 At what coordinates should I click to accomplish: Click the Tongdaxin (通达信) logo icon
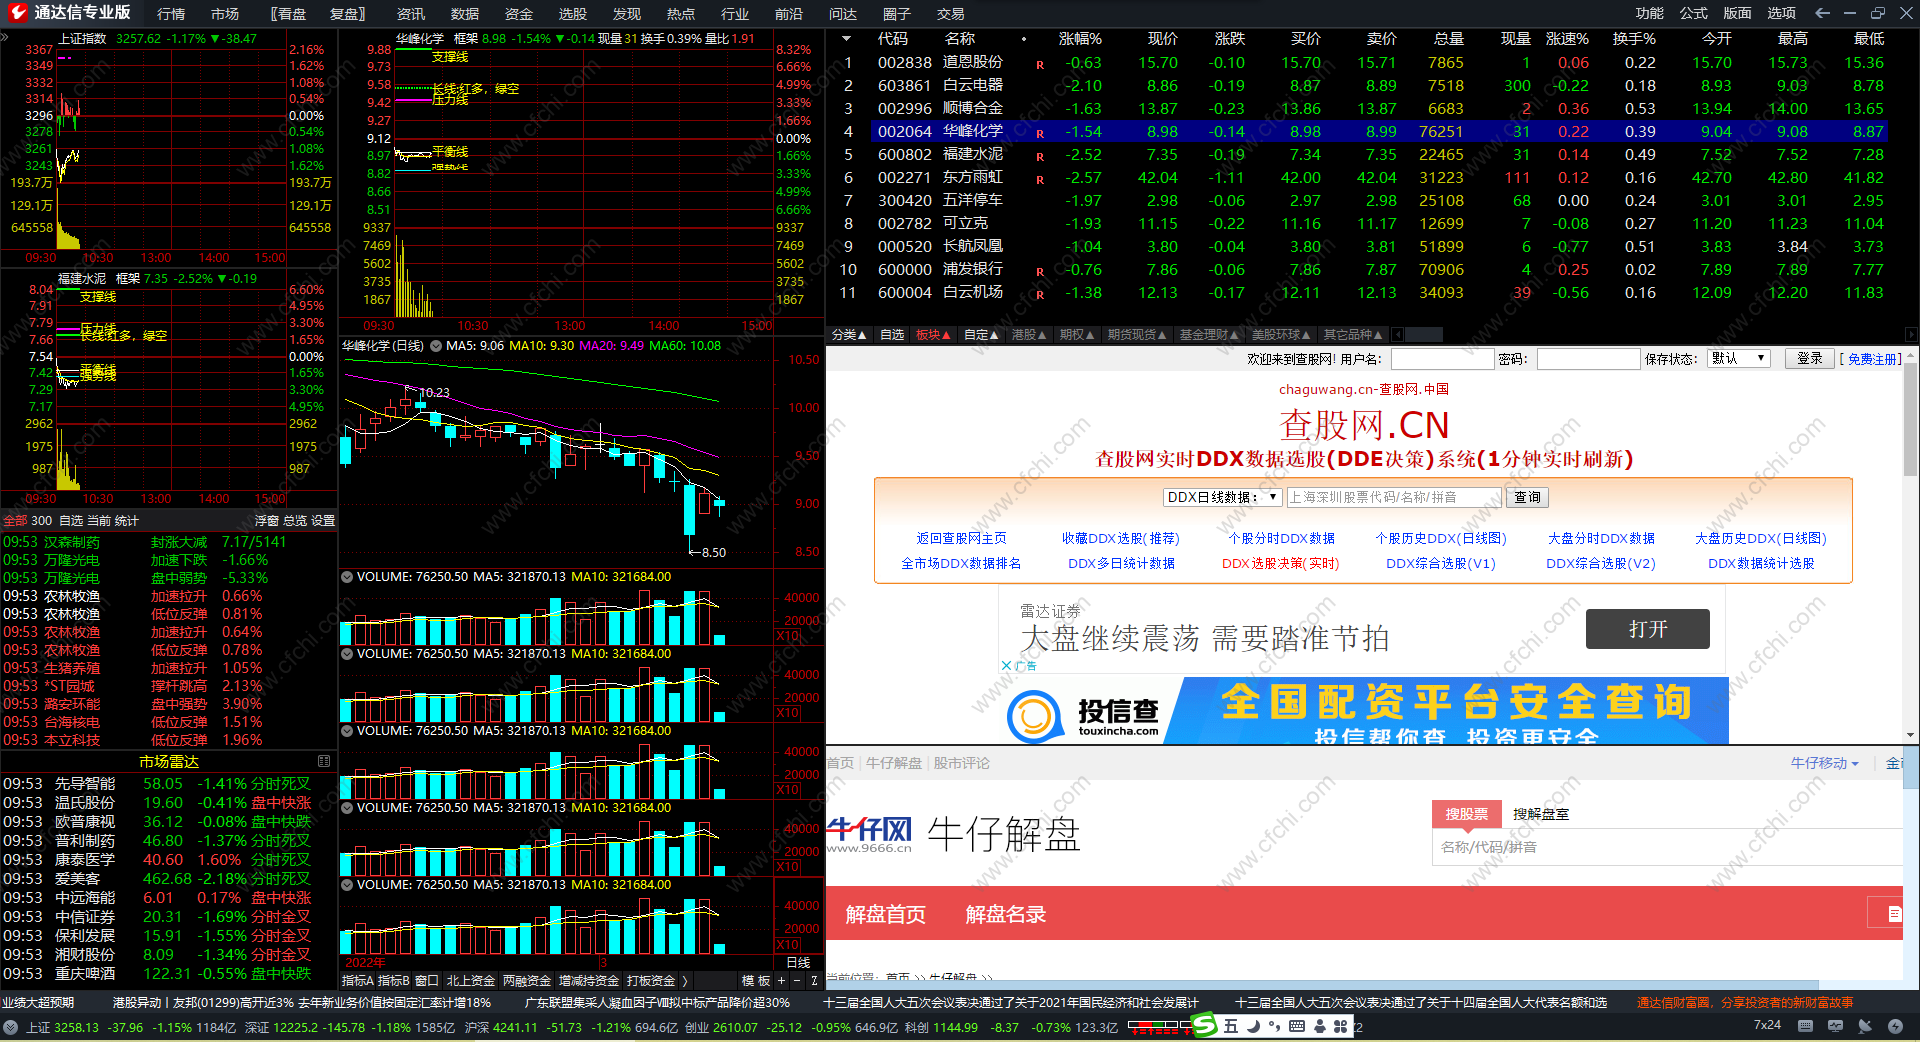click(17, 13)
